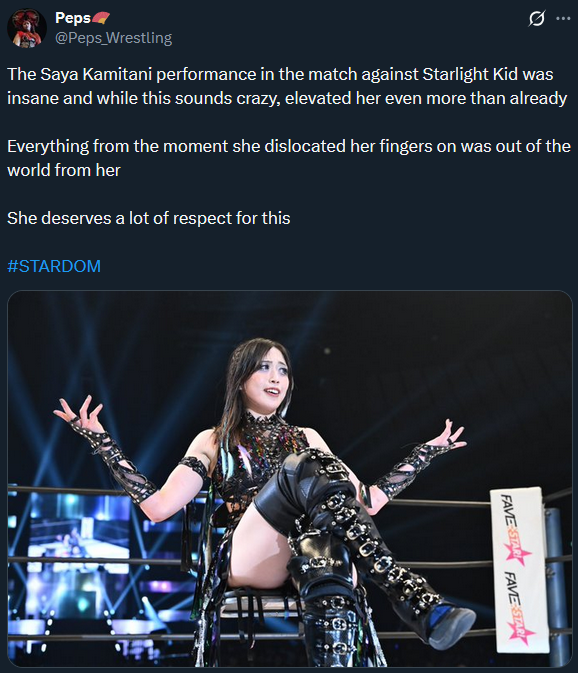Viewport: 578px width, 673px height.
Task: Click the fan emoji beside Peps
Action: [101, 18]
